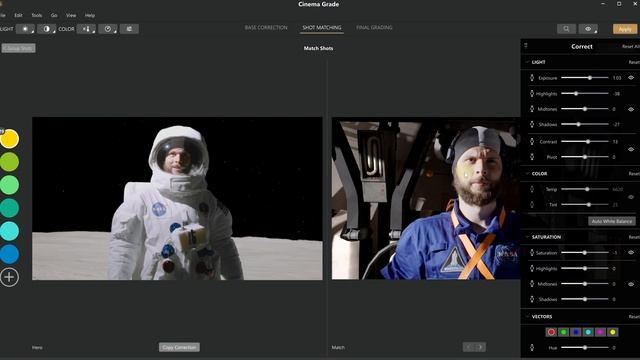Toggle Exposure visibility eye

[631, 78]
